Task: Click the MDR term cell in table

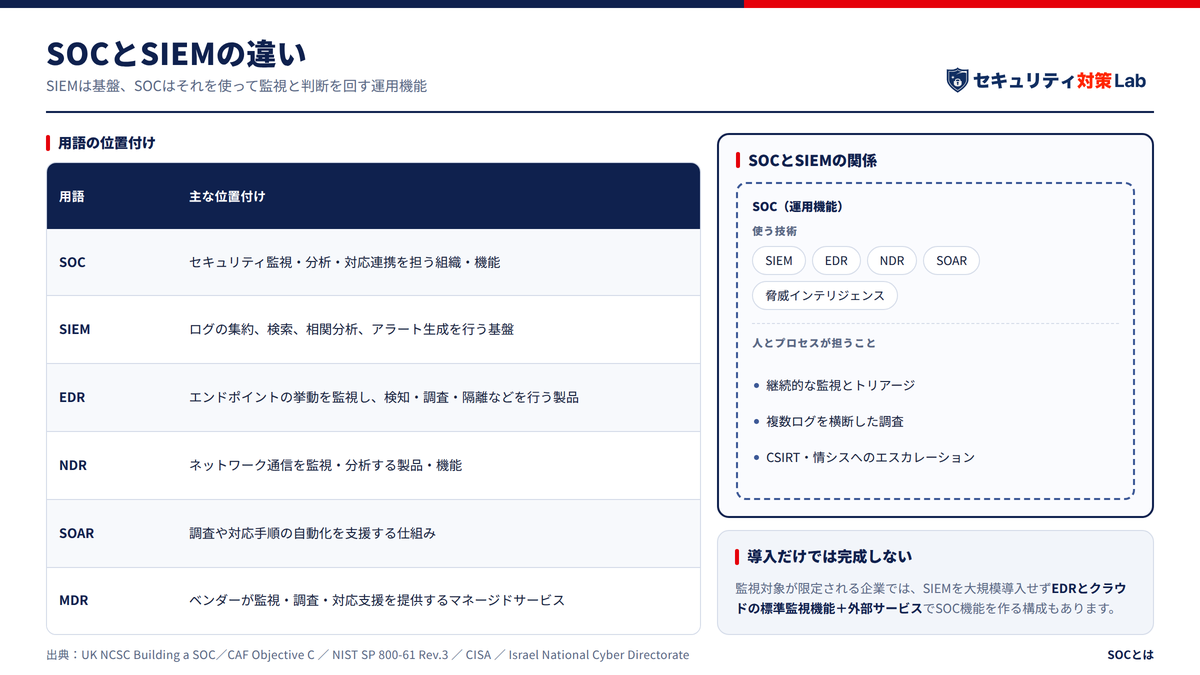Action: (74, 600)
